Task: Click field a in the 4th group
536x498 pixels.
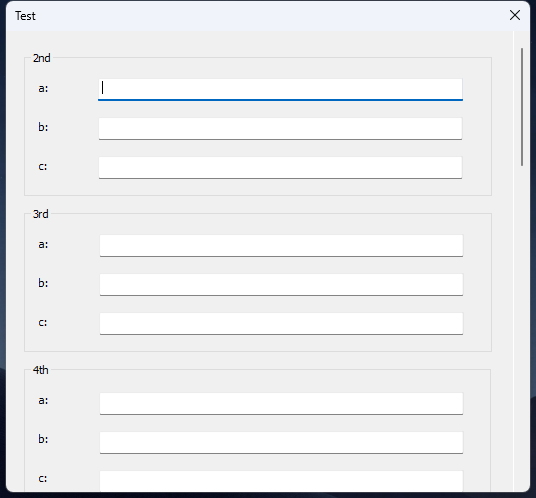Action: [281, 404]
